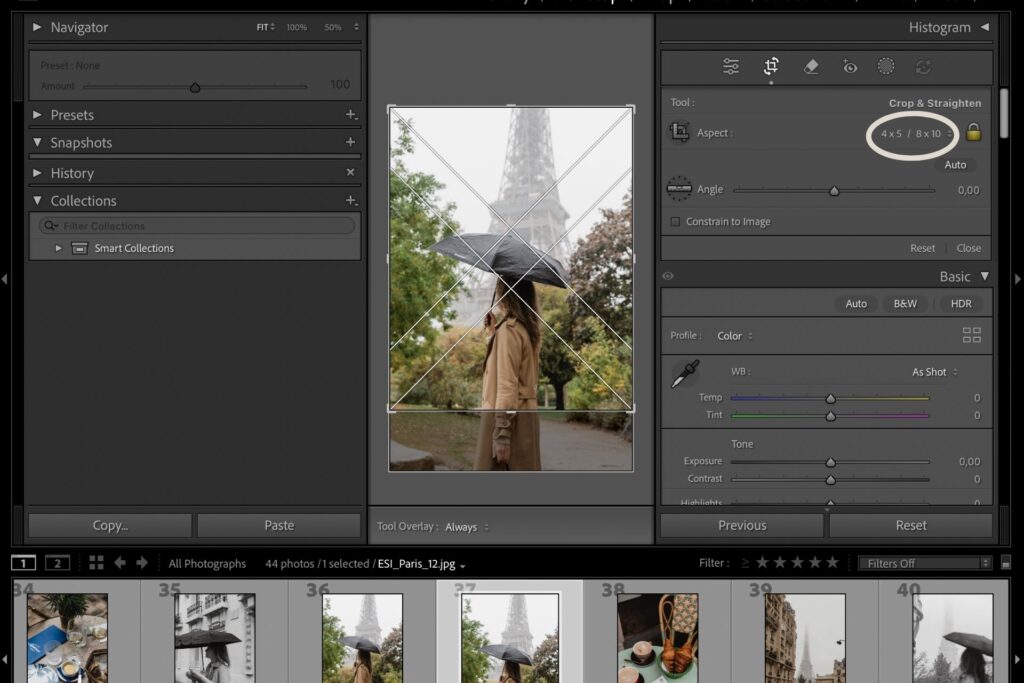Image resolution: width=1024 pixels, height=683 pixels.
Task: Expand the Smart Collections tree row
Action: coord(58,248)
